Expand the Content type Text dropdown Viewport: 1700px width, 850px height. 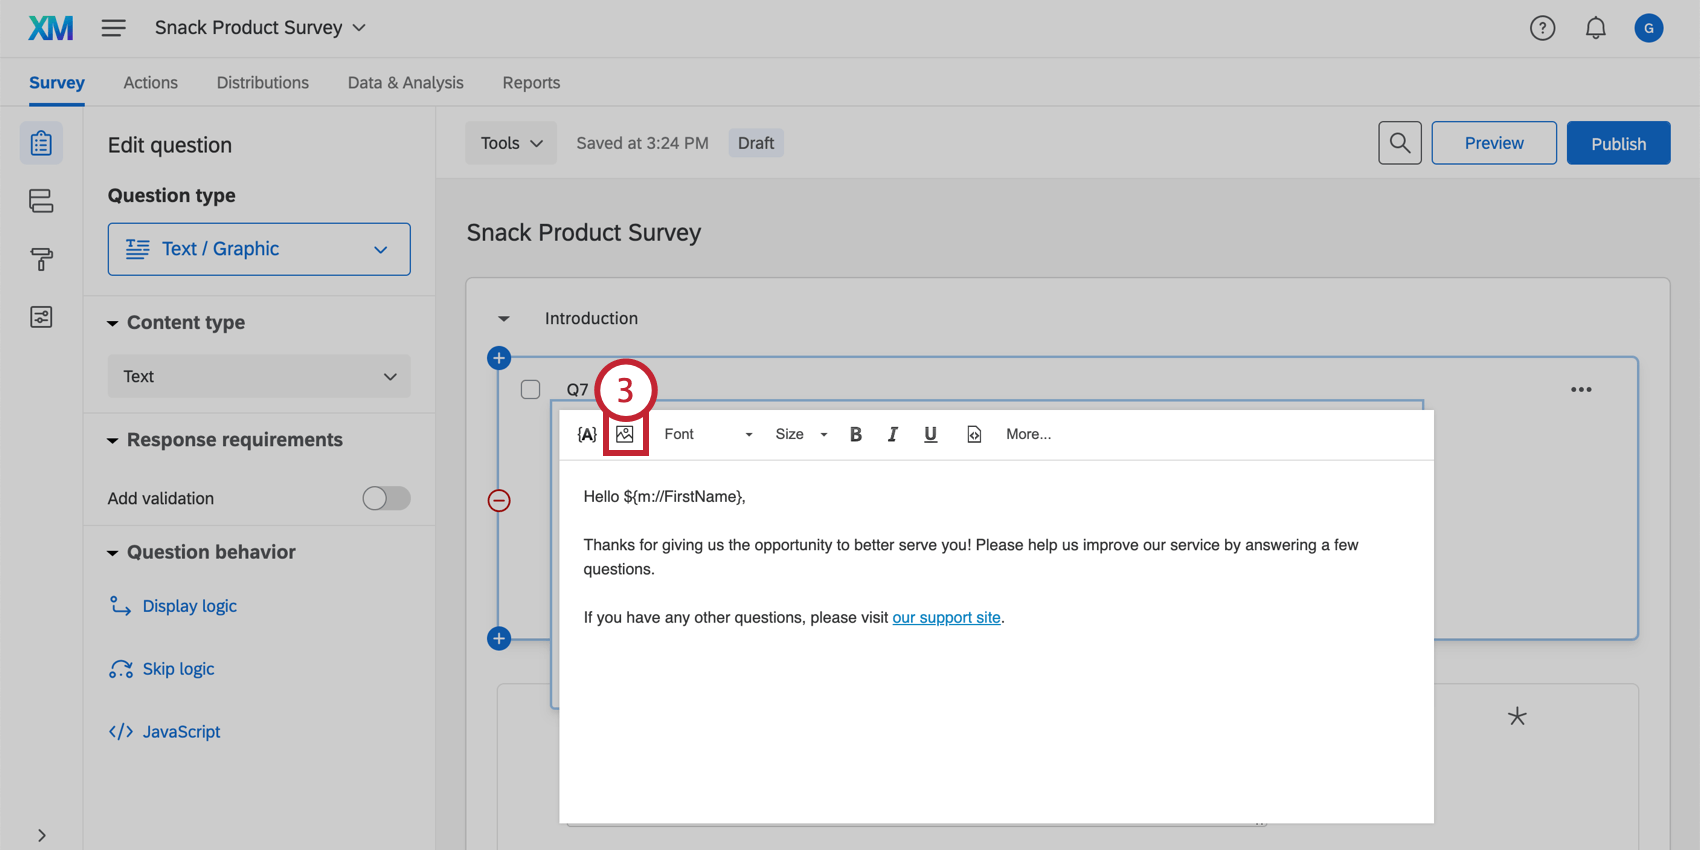tap(259, 377)
